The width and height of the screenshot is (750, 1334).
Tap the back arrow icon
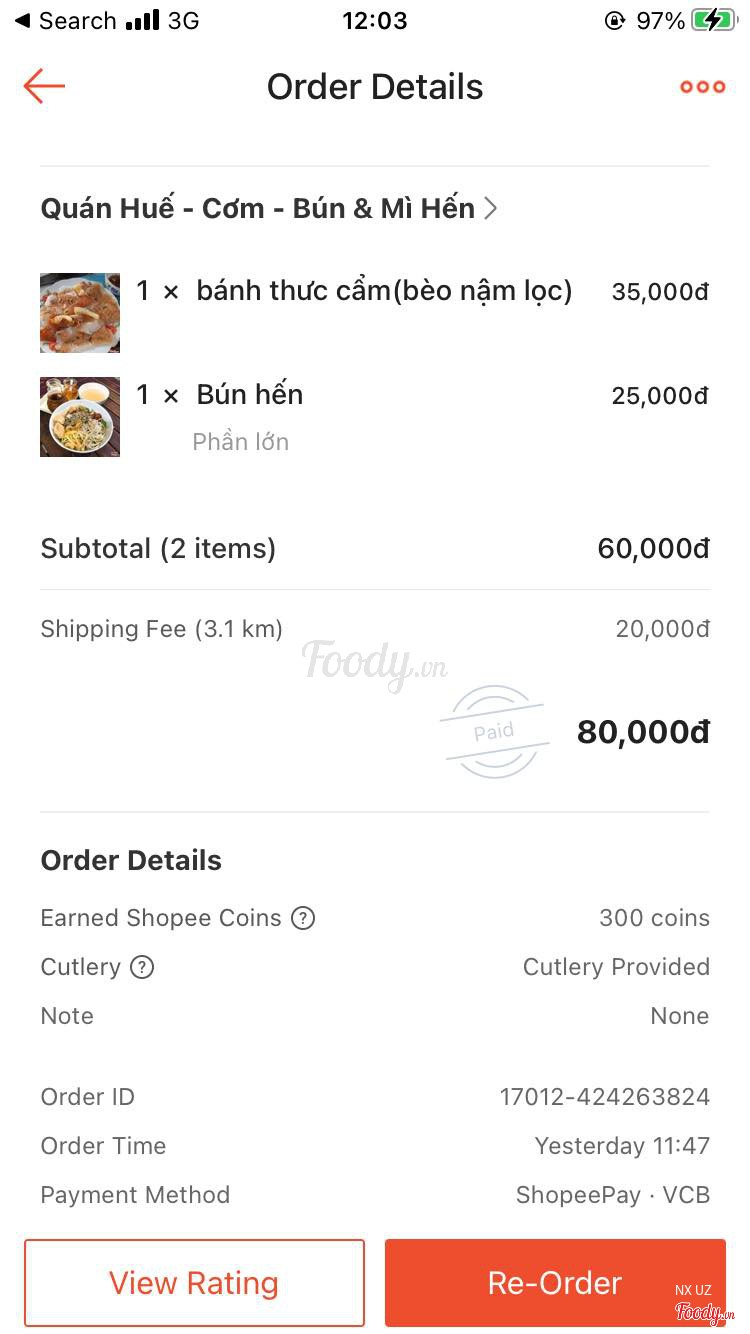click(x=44, y=86)
